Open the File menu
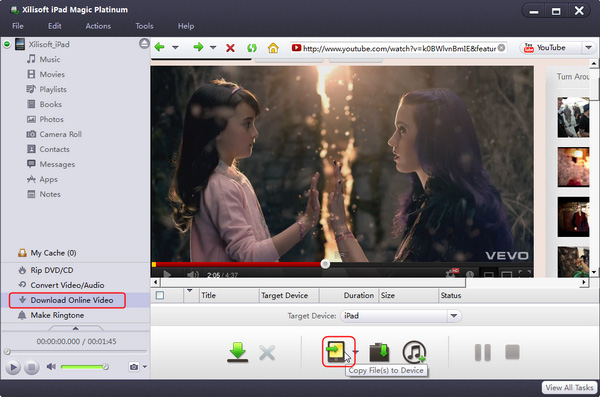Image resolution: width=600 pixels, height=397 pixels. (x=18, y=26)
